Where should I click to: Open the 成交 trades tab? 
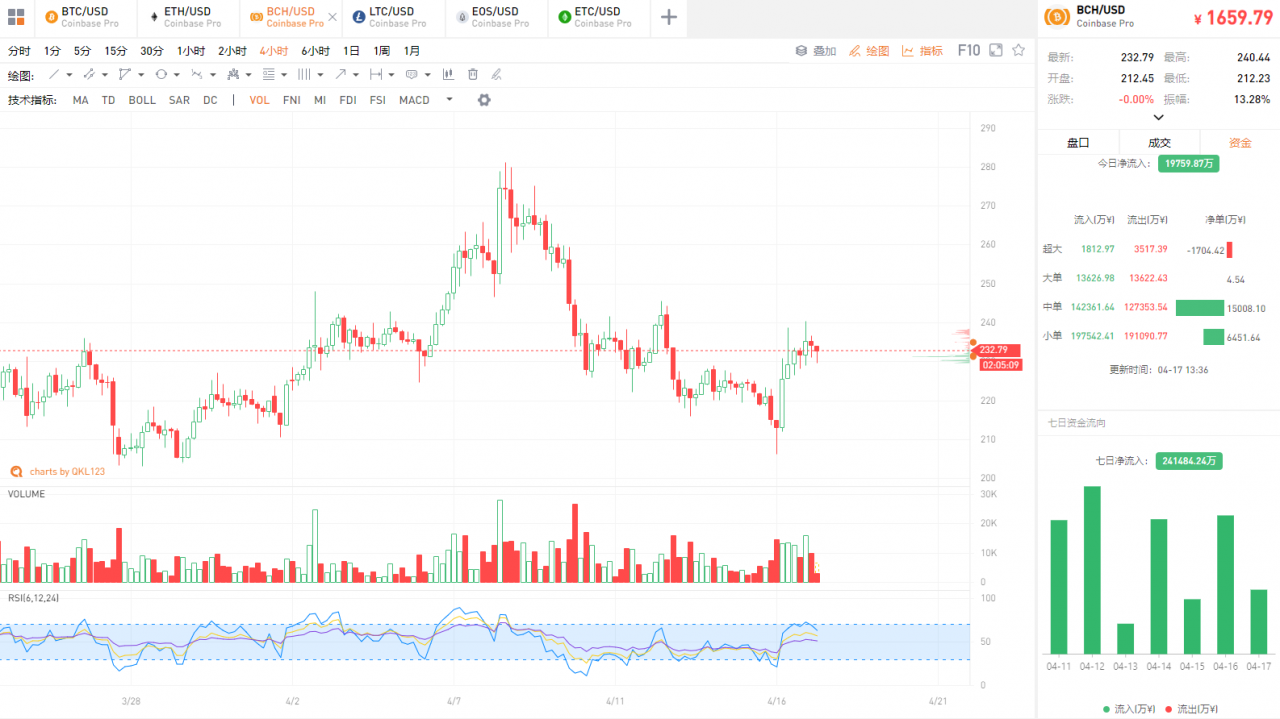point(1159,143)
